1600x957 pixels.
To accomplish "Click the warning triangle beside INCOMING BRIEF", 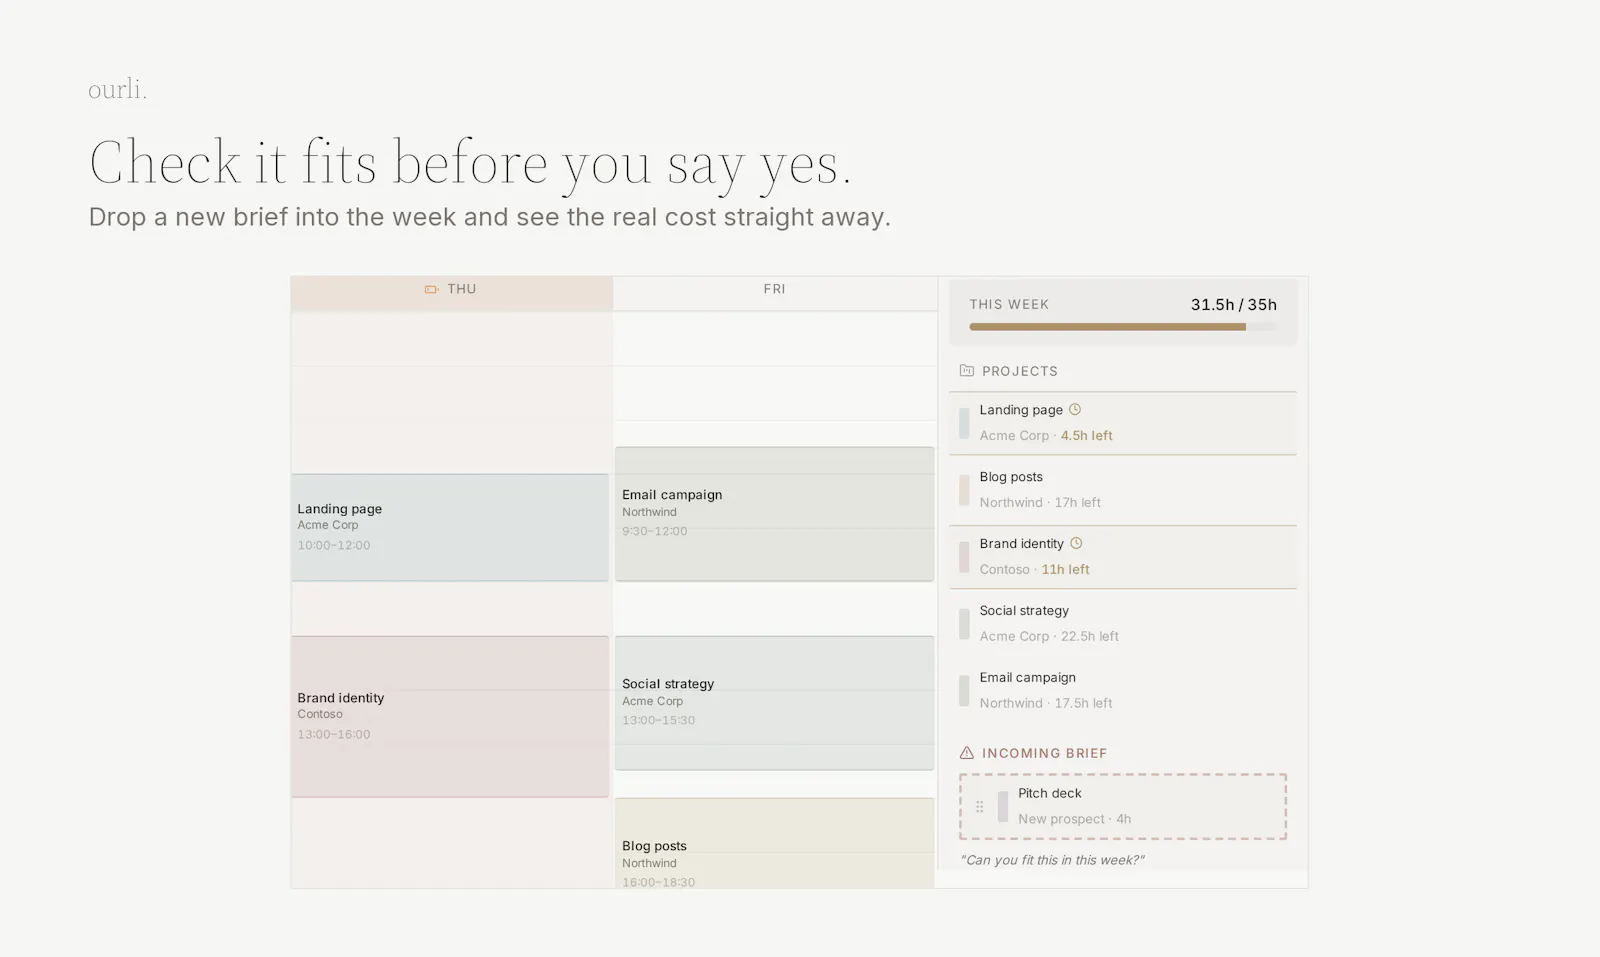I will click(x=967, y=753).
